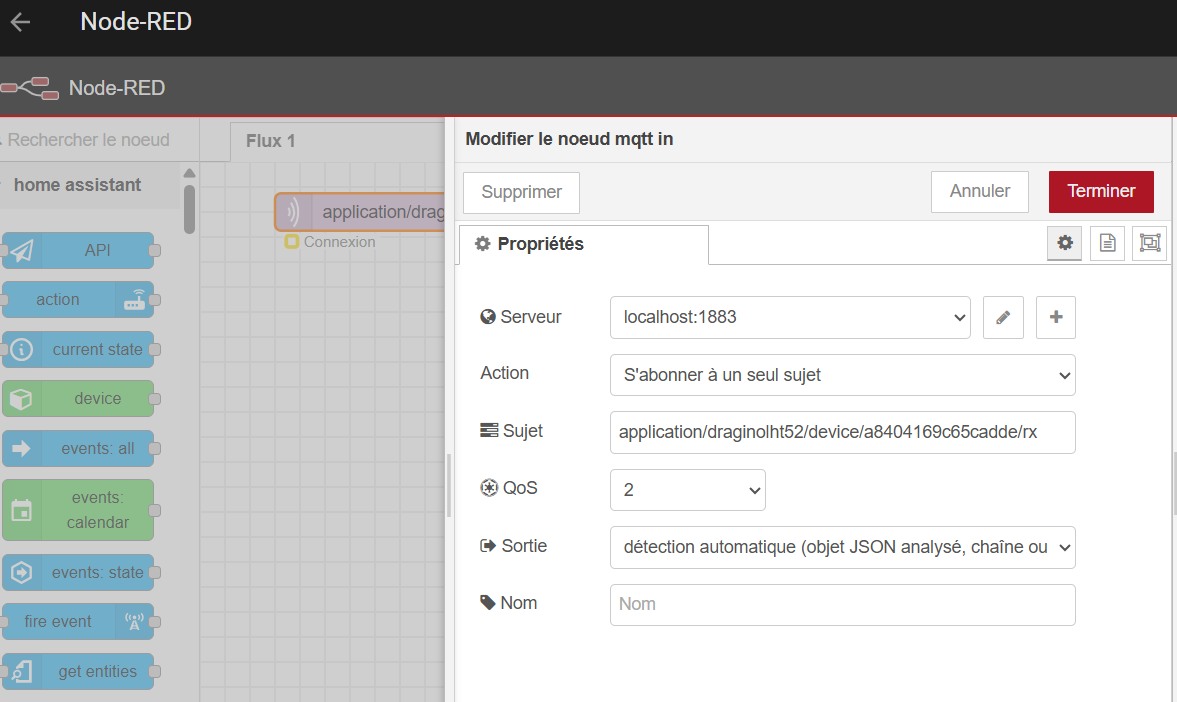Open the Action dropdown
Viewport: 1177px width, 702px height.
842,376
